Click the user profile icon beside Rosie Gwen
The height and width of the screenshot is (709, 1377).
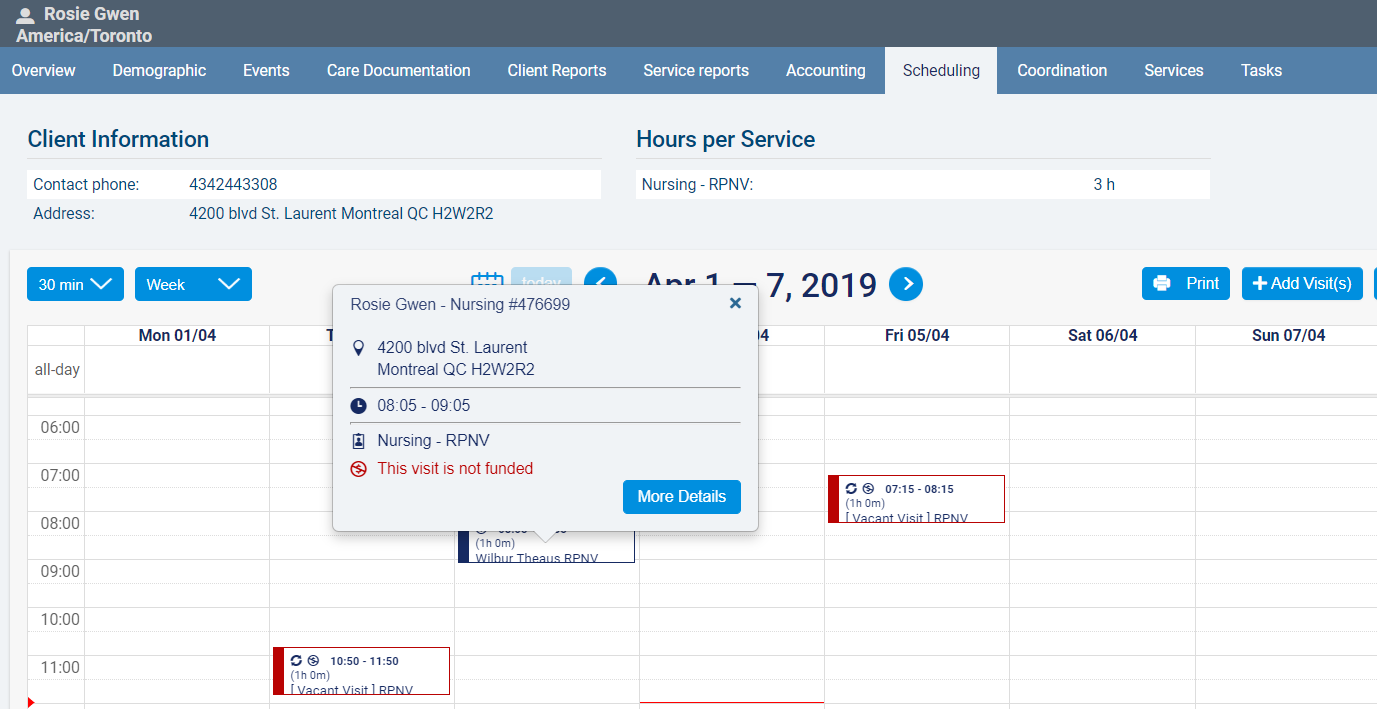click(26, 16)
